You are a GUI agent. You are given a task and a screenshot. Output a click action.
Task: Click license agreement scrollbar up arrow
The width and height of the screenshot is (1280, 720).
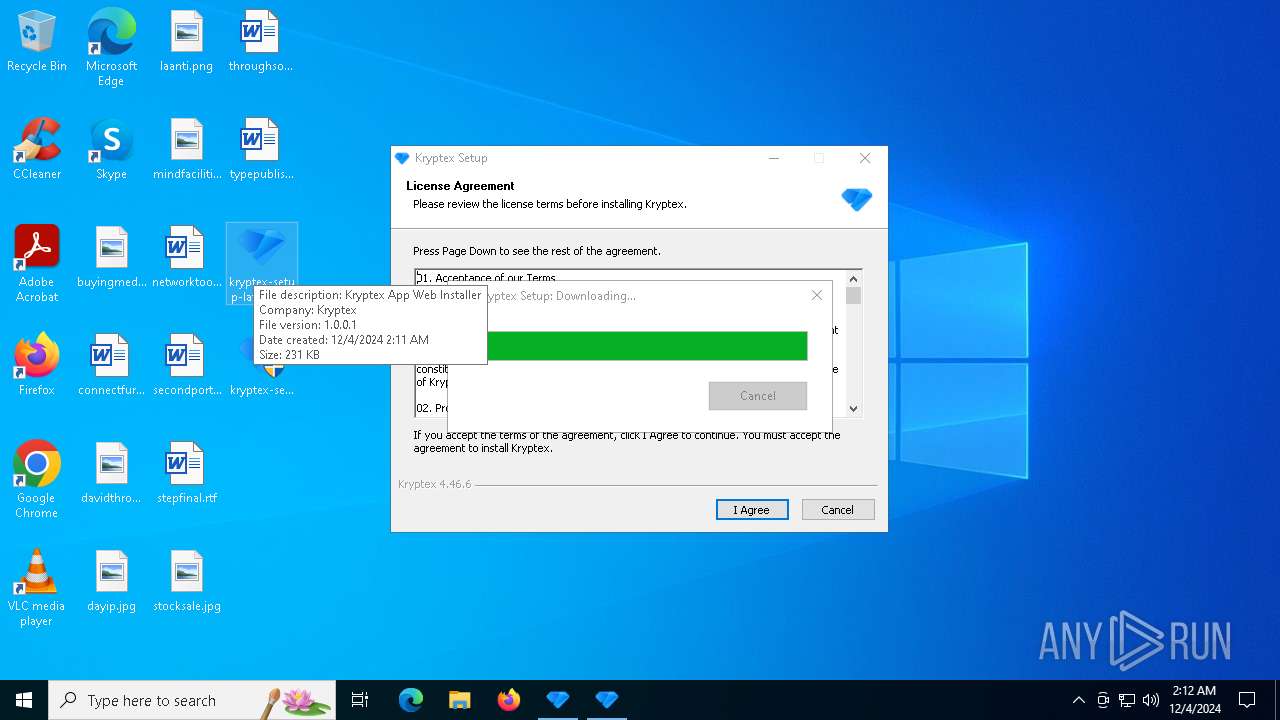coord(854,279)
